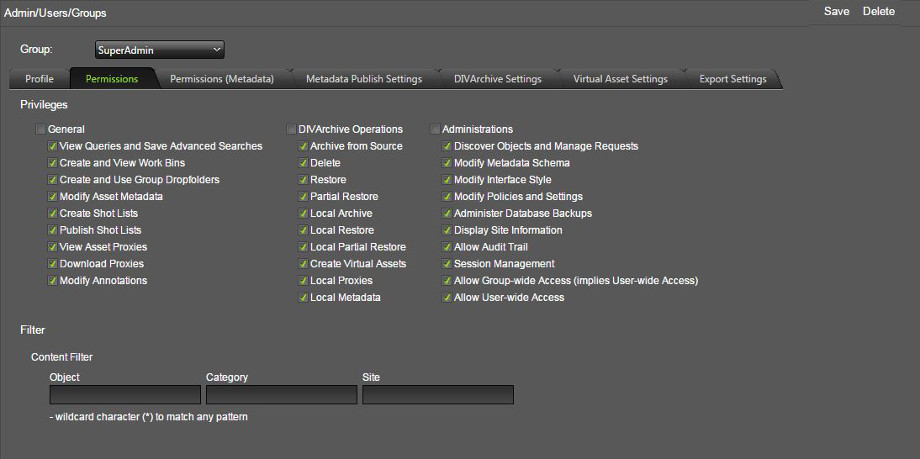Image resolution: width=920 pixels, height=459 pixels.
Task: Open the Group dropdown showing SuperAdmin
Action: [x=160, y=50]
